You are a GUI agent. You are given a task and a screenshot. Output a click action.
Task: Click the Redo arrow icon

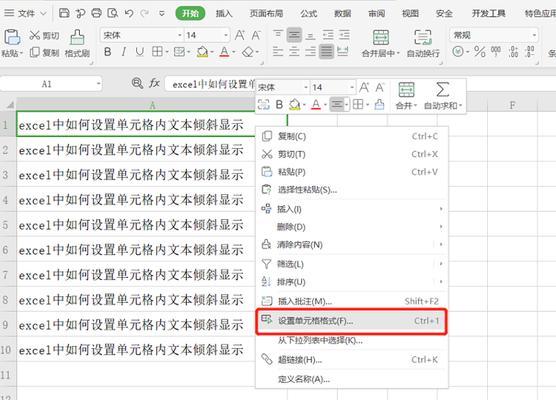[x=144, y=13]
